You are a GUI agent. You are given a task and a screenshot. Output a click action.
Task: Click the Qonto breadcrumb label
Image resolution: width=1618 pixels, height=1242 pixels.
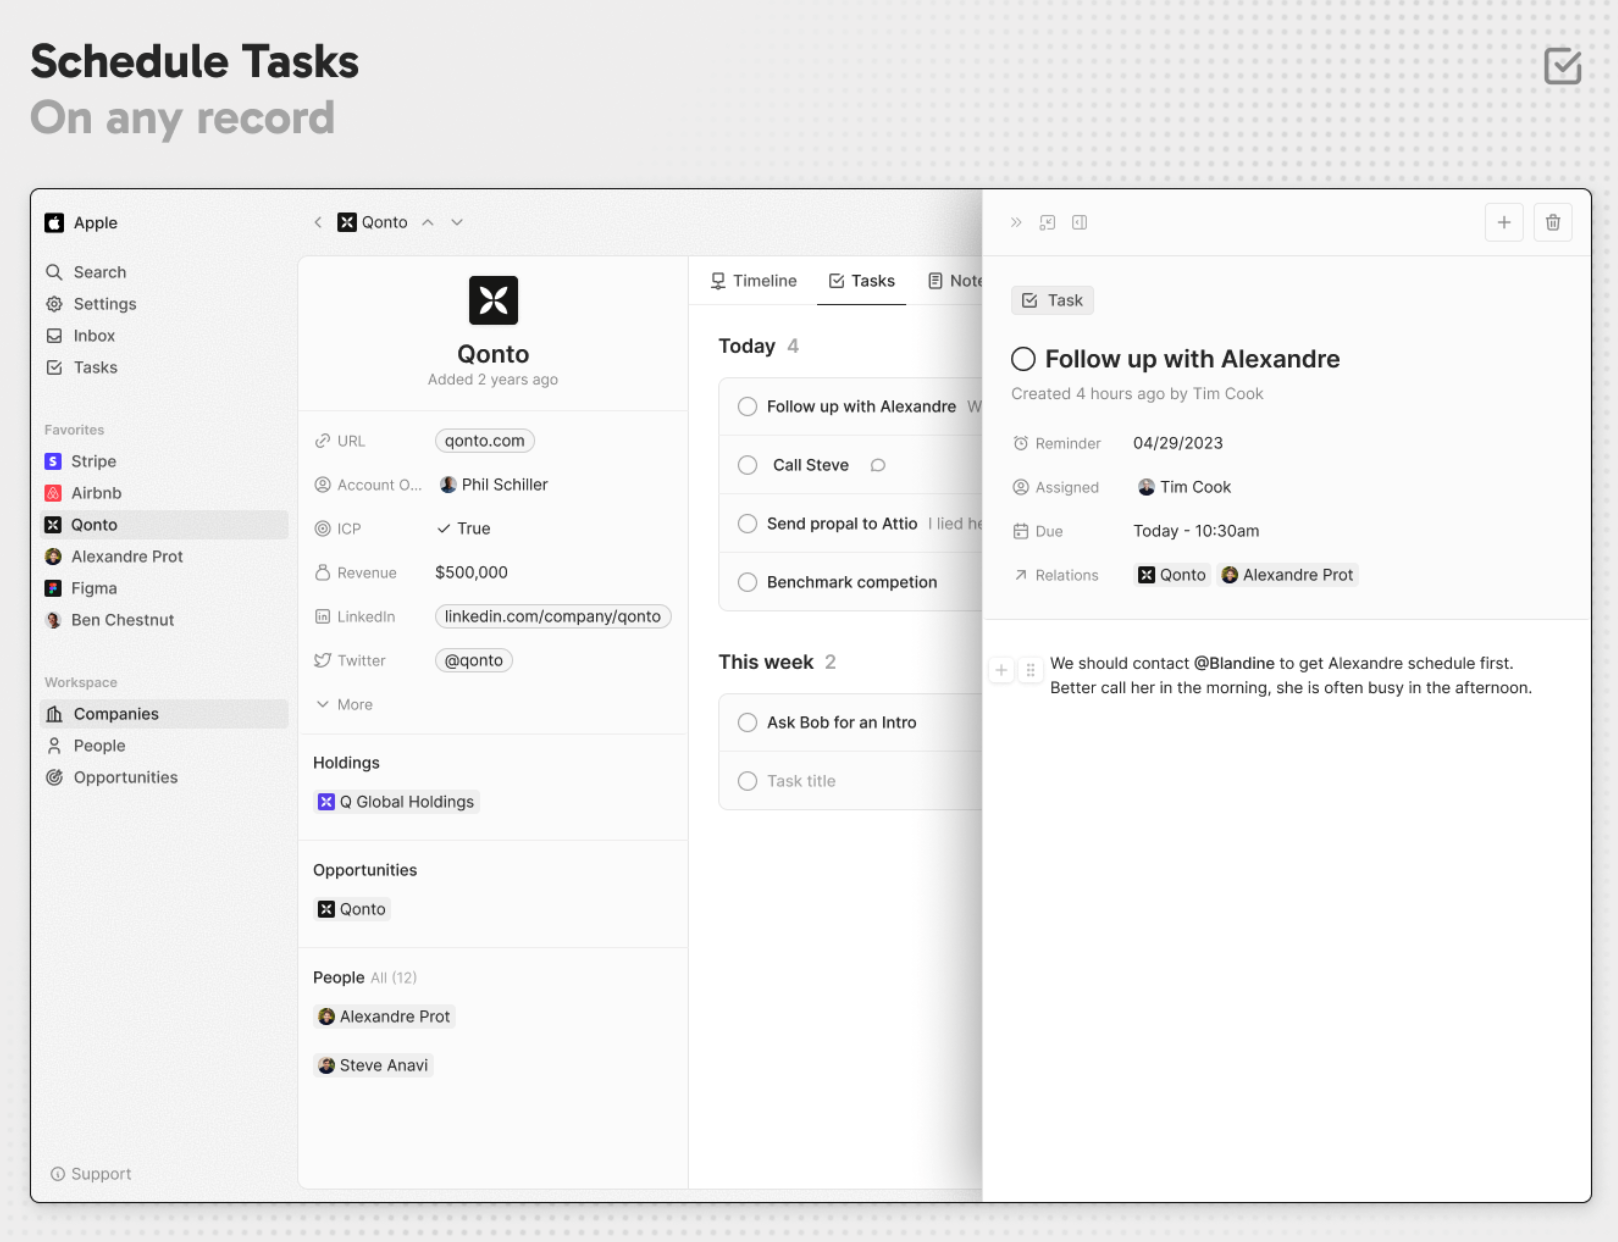coord(372,223)
